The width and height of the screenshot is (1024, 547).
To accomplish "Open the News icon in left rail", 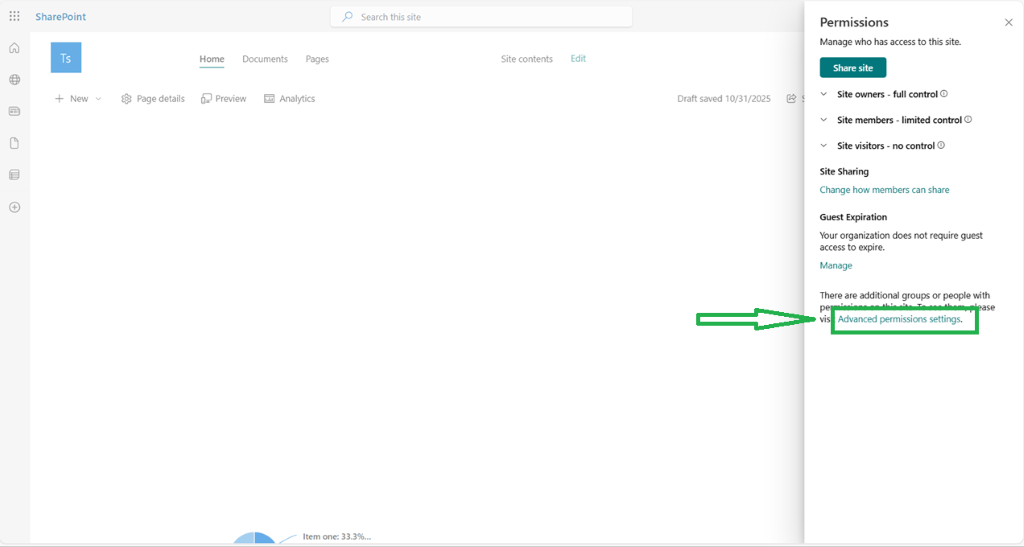I will (x=14, y=112).
